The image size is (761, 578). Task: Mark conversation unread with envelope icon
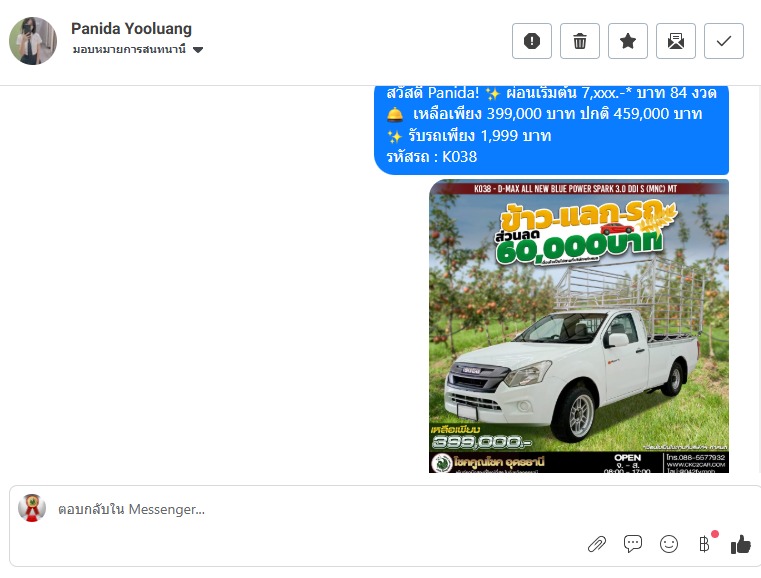676,41
